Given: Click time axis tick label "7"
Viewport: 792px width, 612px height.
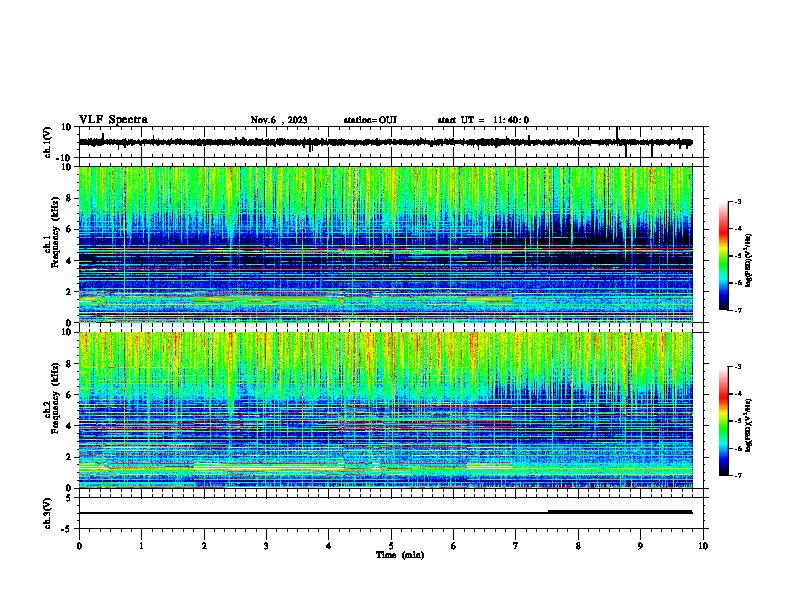Looking at the screenshot, I should [516, 546].
